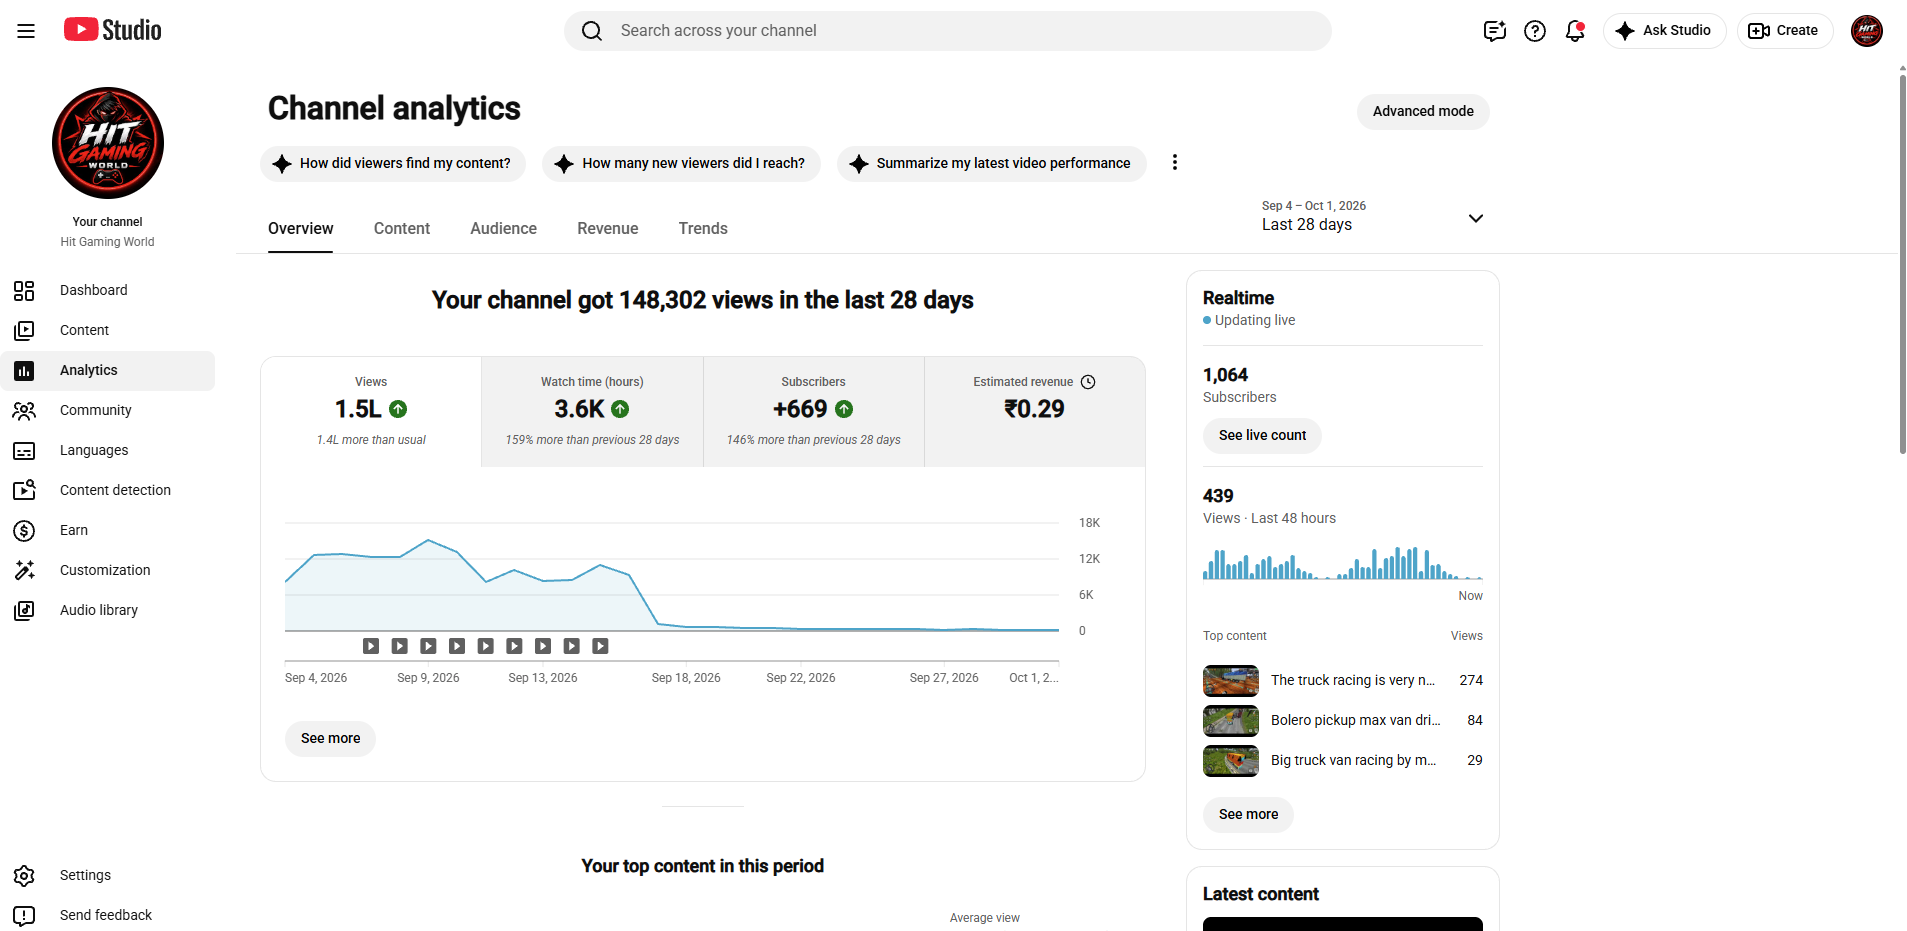Click the Create button
The image size is (1907, 931).
click(x=1784, y=31)
